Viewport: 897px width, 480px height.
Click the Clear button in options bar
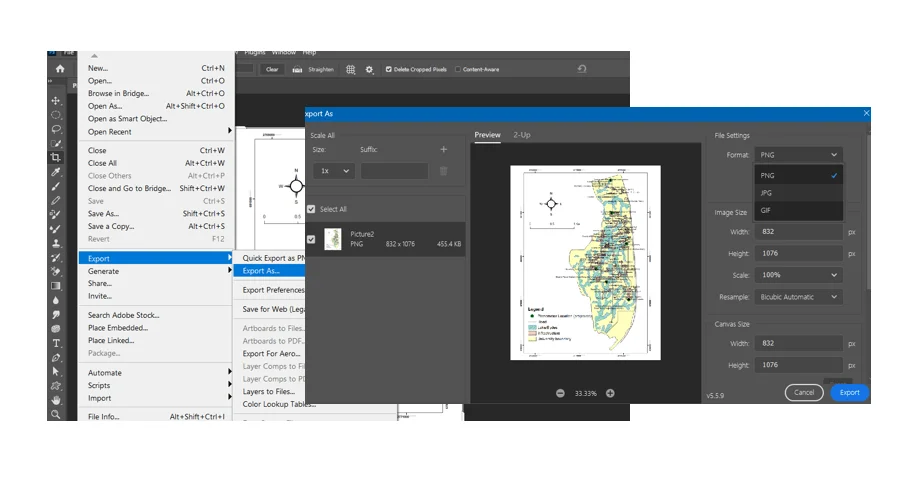coord(272,69)
